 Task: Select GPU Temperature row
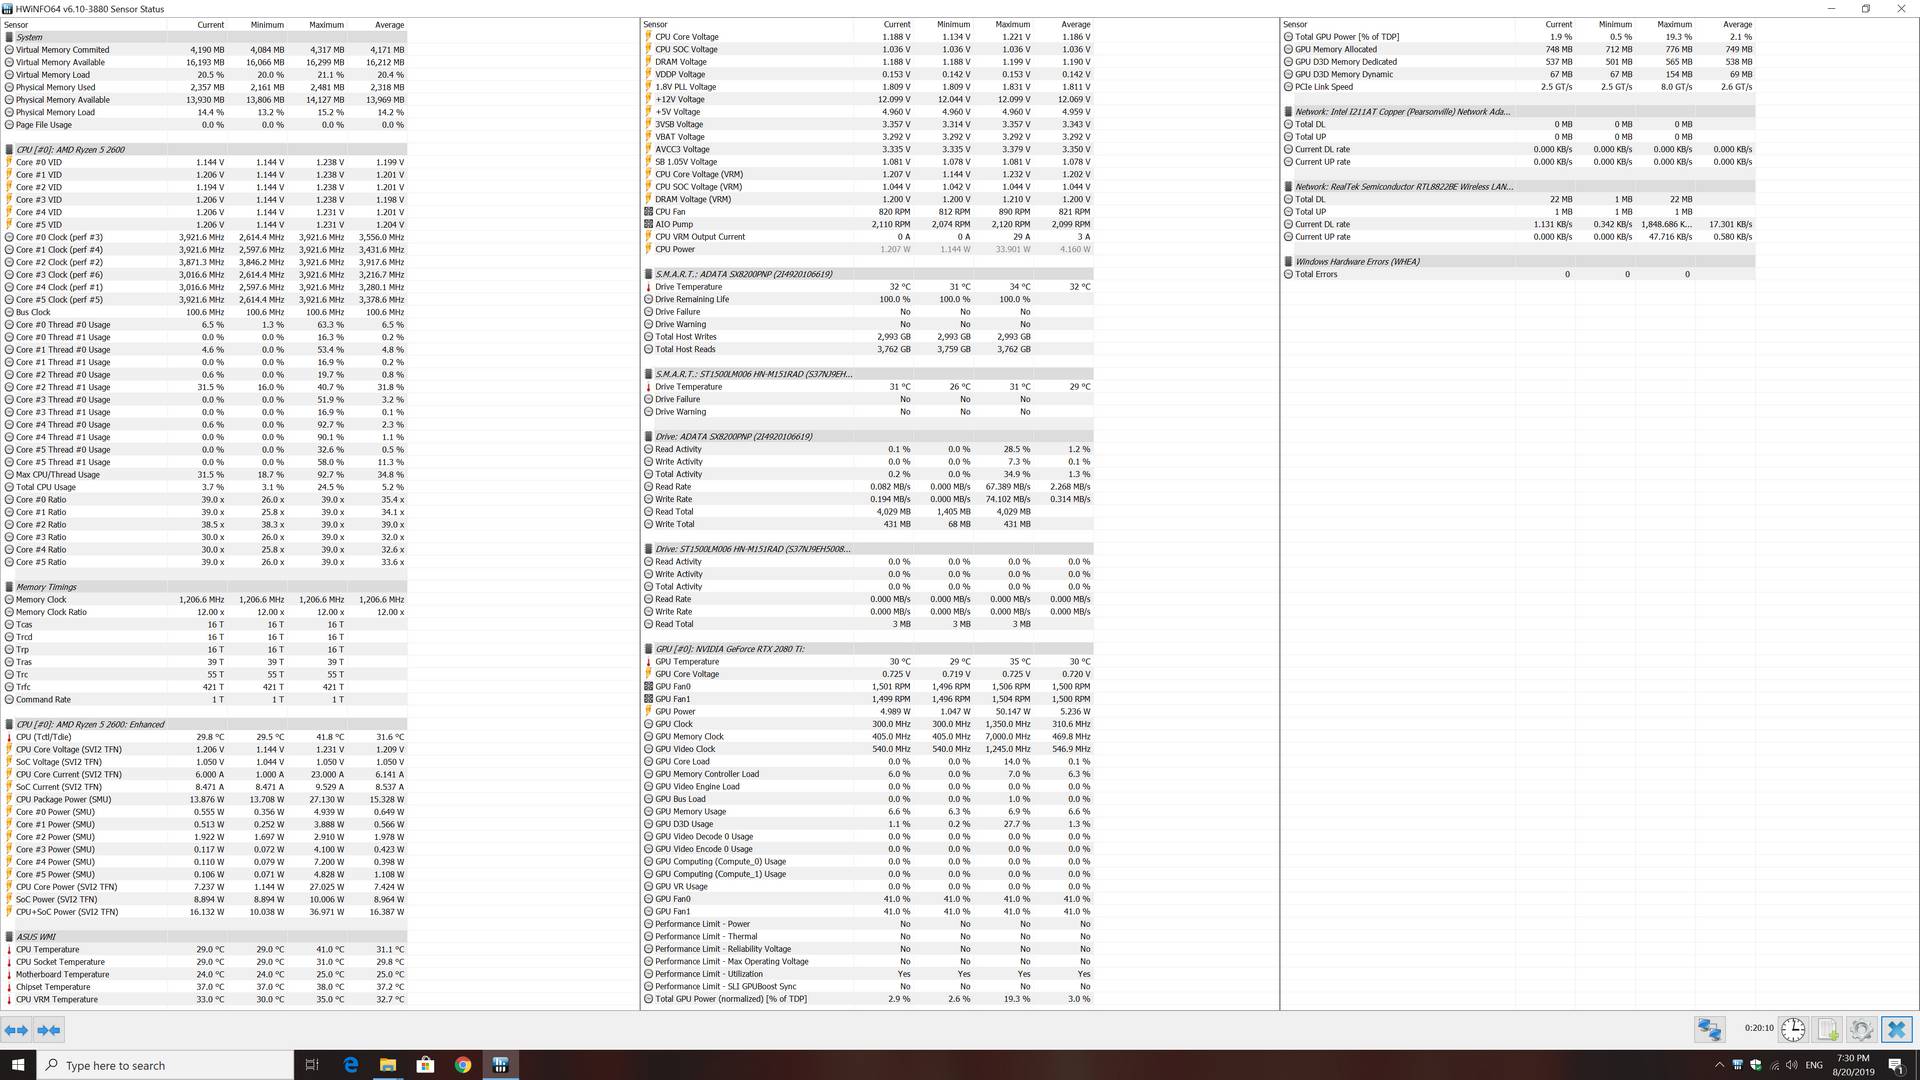868,662
